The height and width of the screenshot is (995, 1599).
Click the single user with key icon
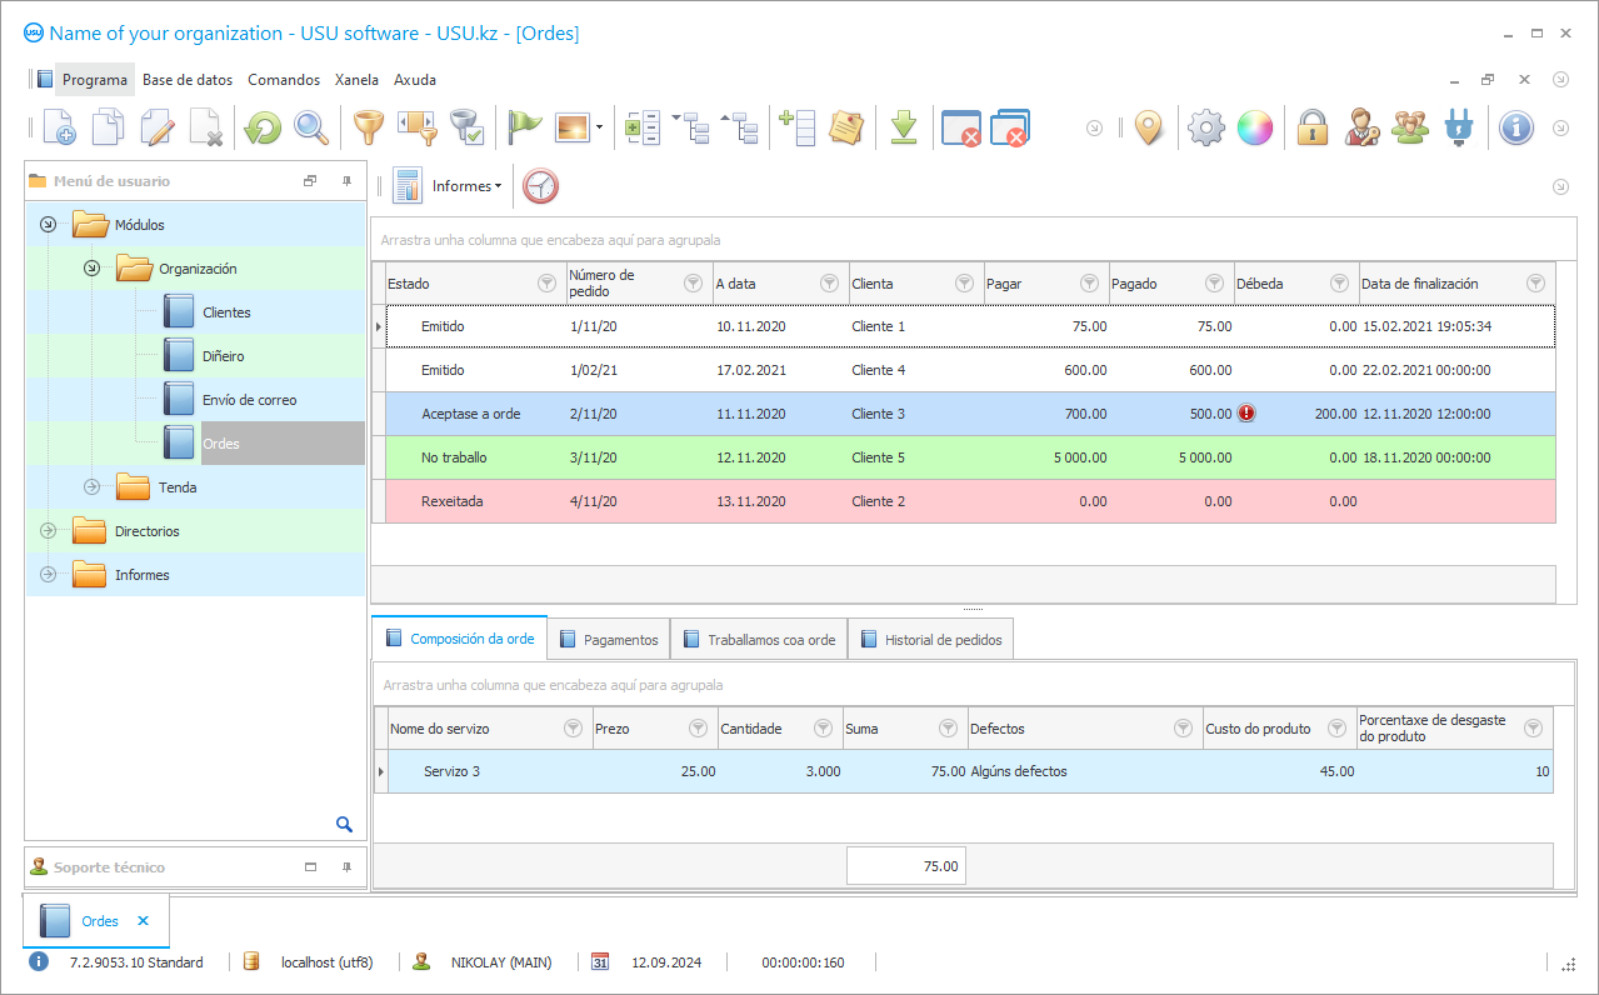coord(1361,128)
